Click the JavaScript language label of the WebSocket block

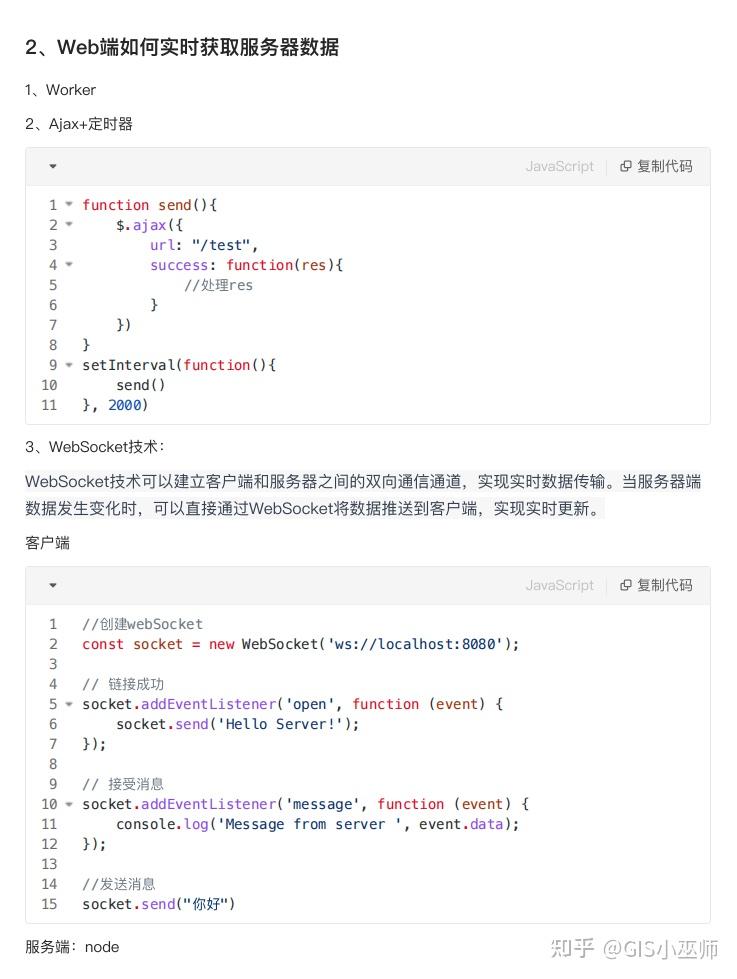click(559, 585)
